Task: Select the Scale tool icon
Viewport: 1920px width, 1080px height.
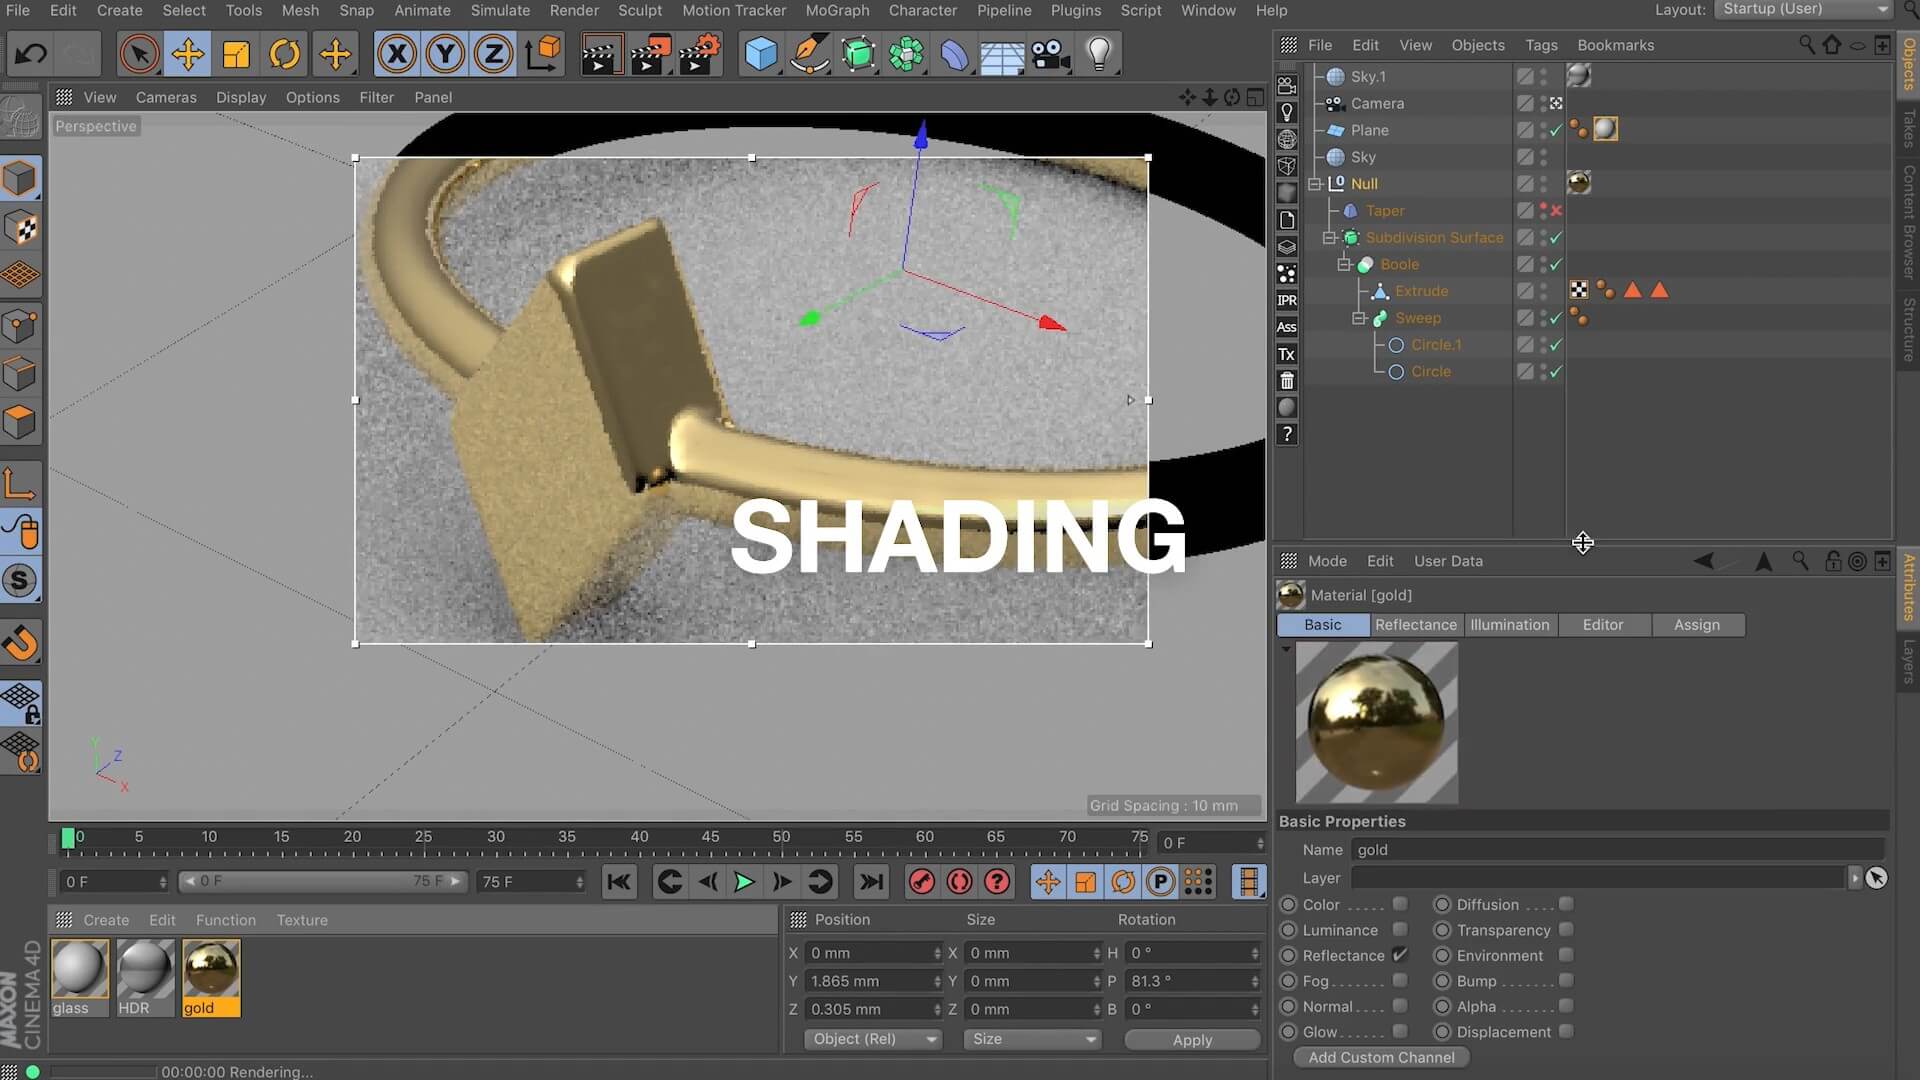Action: pos(236,54)
